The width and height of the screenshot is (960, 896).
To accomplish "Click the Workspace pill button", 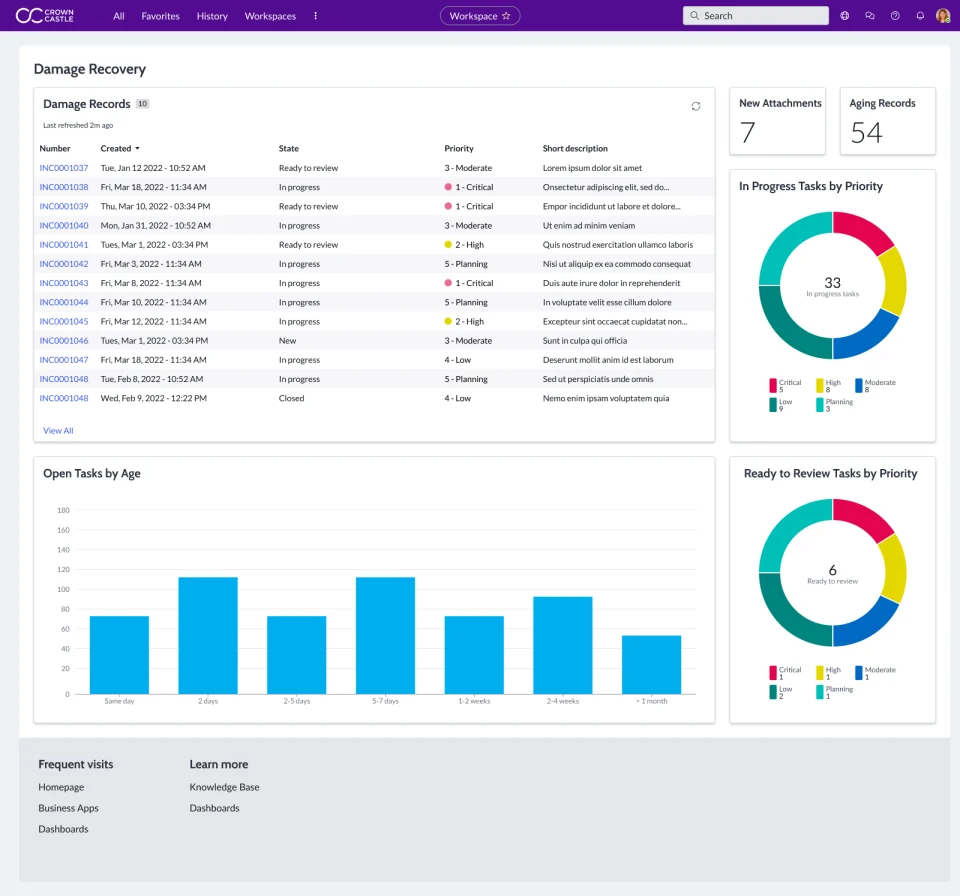I will click(480, 16).
